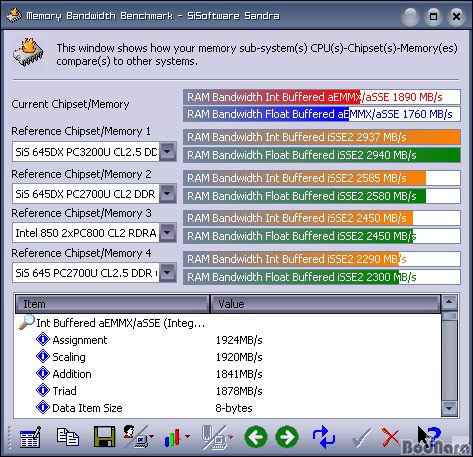This screenshot has height=457, width=473.
Task: Select the Int Buffered aEMMX/aSSE row
Action: pos(121,323)
